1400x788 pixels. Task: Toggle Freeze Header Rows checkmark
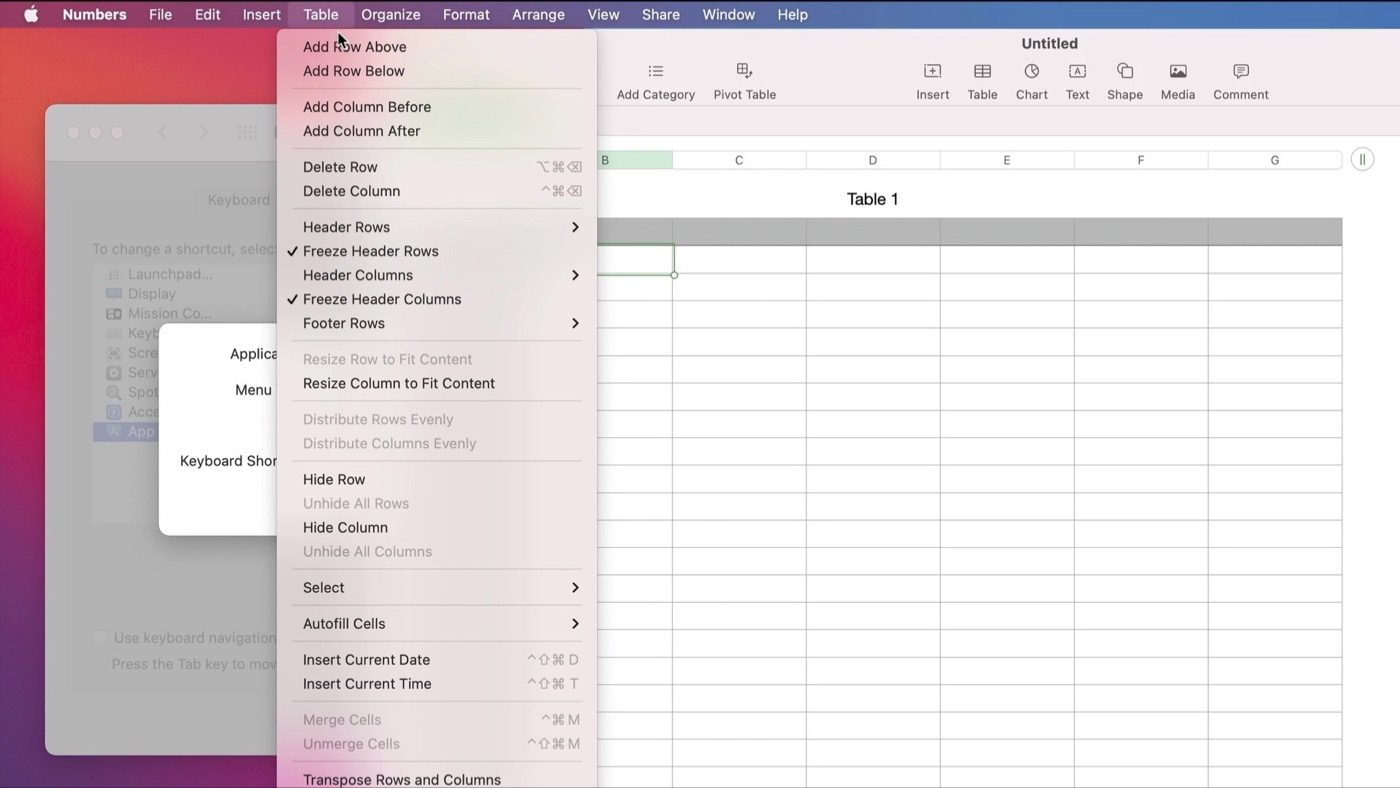pos(370,251)
